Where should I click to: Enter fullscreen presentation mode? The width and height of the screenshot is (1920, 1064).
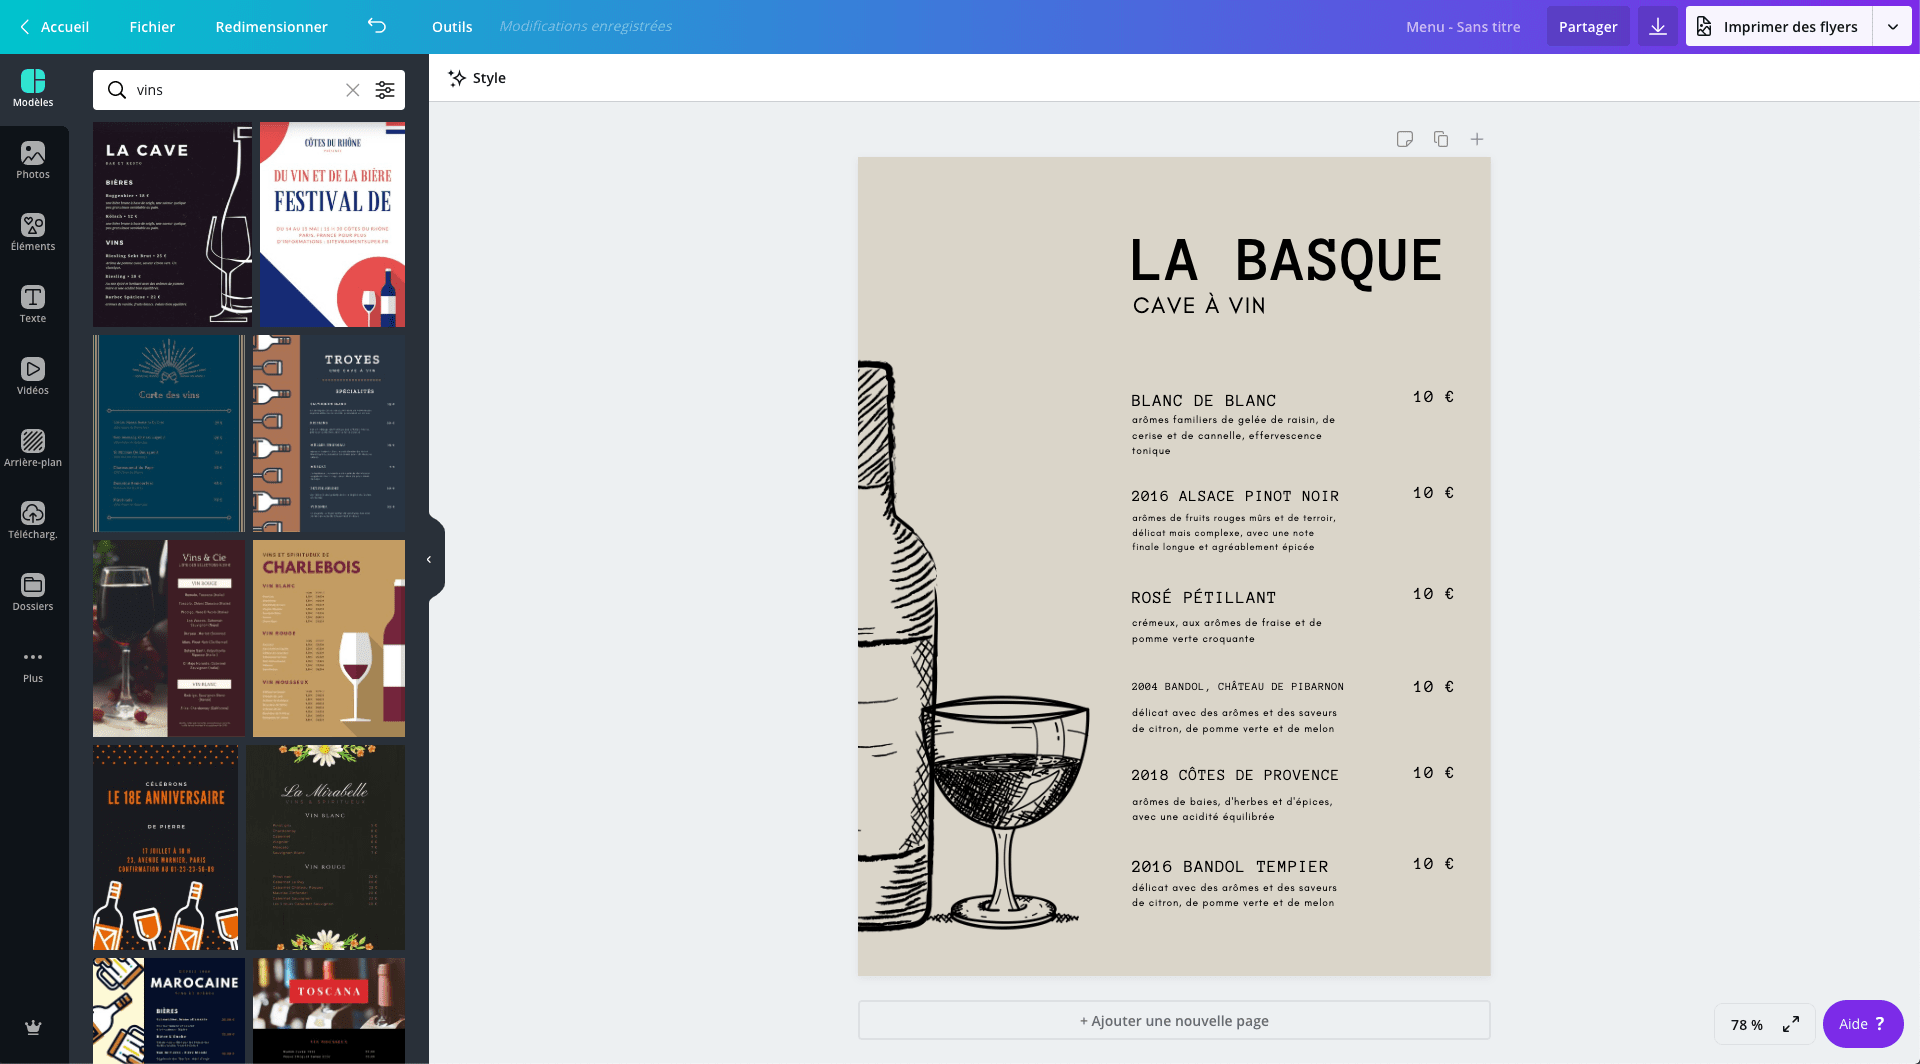[x=1791, y=1024]
